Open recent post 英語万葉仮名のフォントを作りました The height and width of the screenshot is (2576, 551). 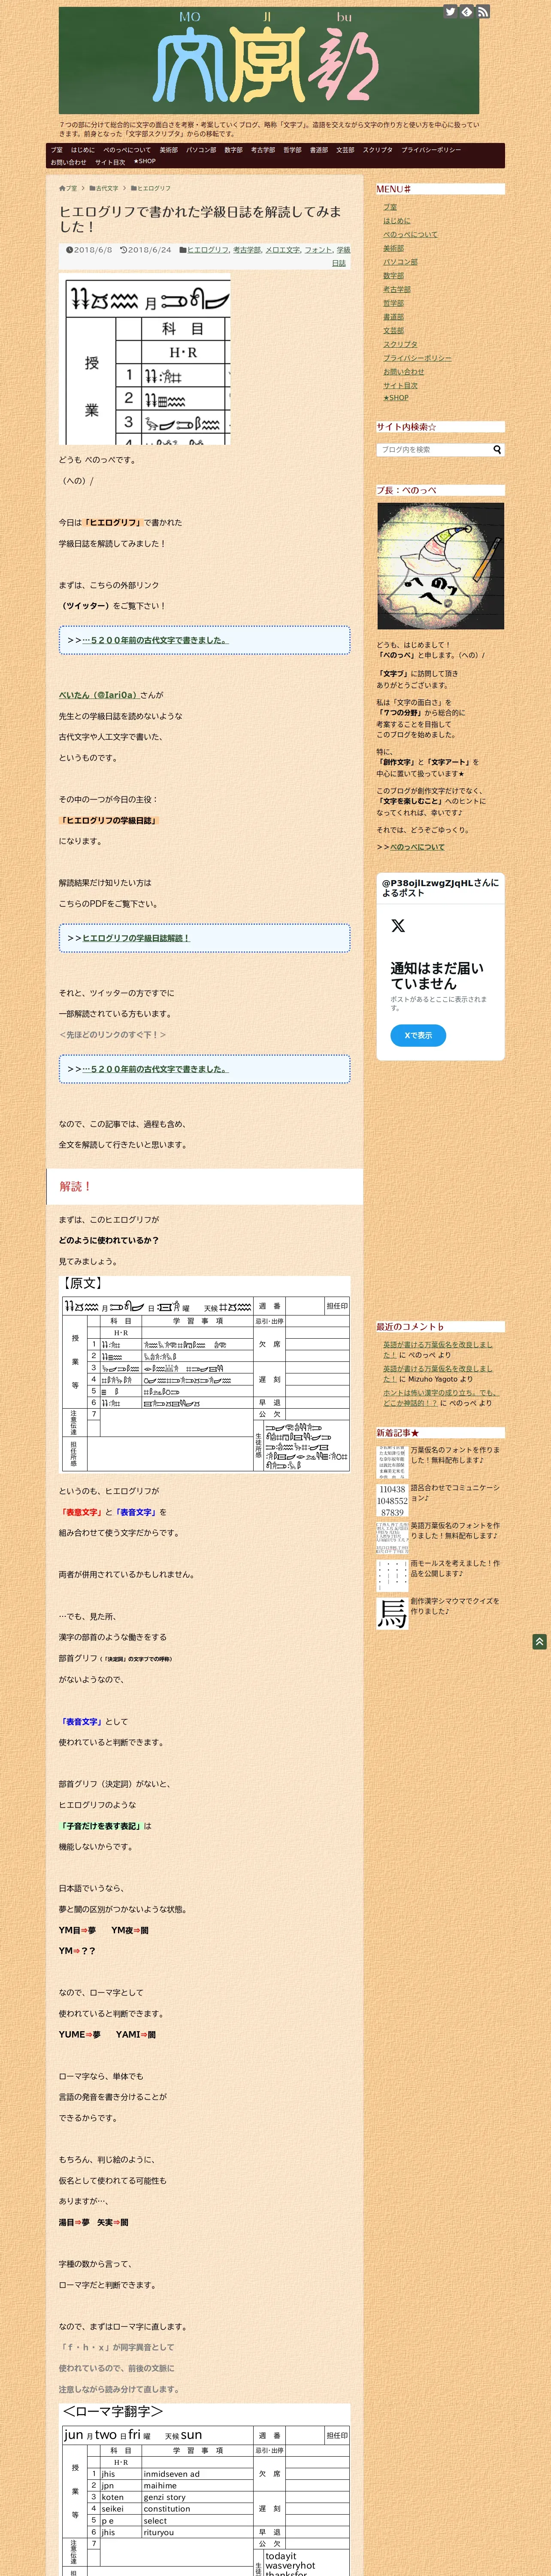tap(455, 1531)
